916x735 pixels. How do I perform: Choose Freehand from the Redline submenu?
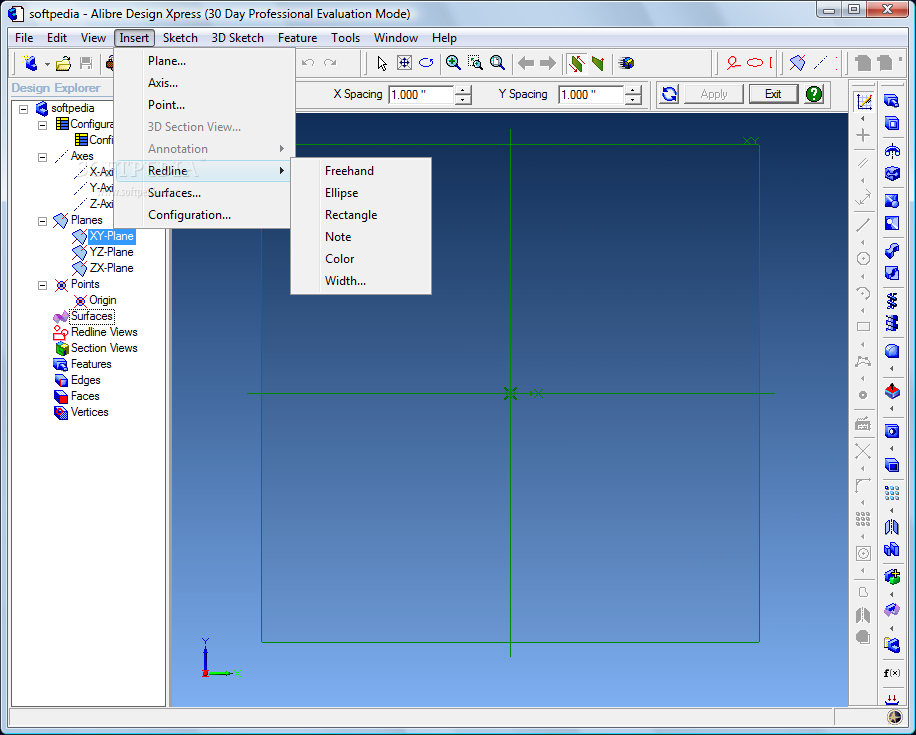tap(361, 171)
